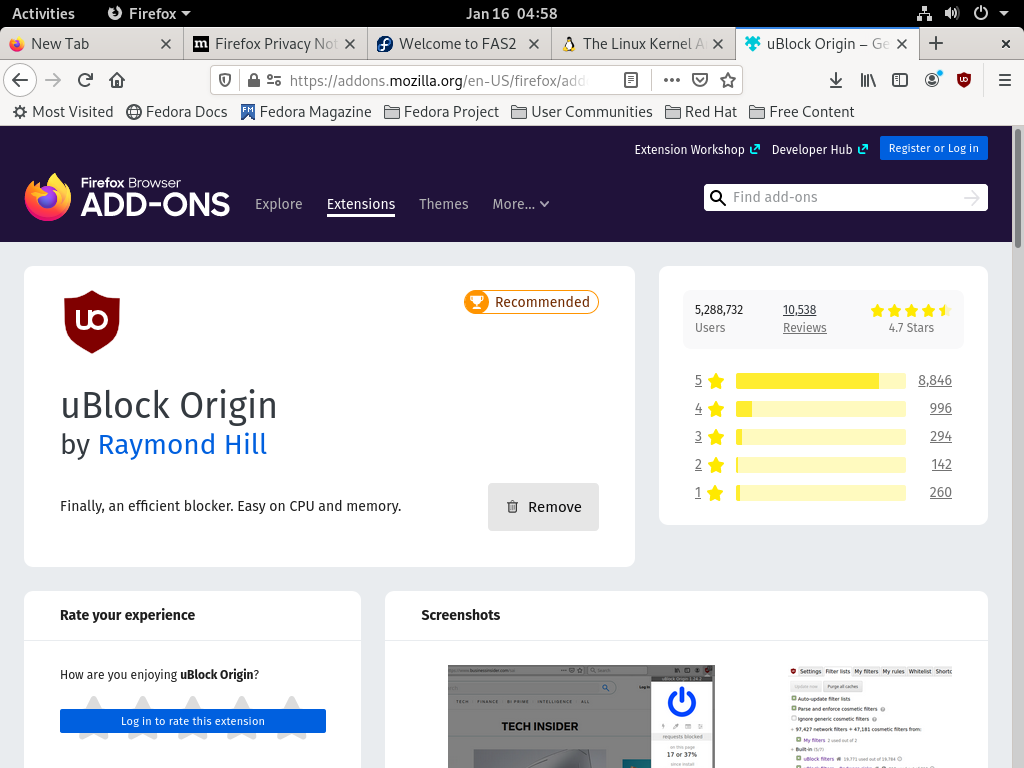Go back to the previous page
The width and height of the screenshot is (1024, 768).
[x=20, y=80]
